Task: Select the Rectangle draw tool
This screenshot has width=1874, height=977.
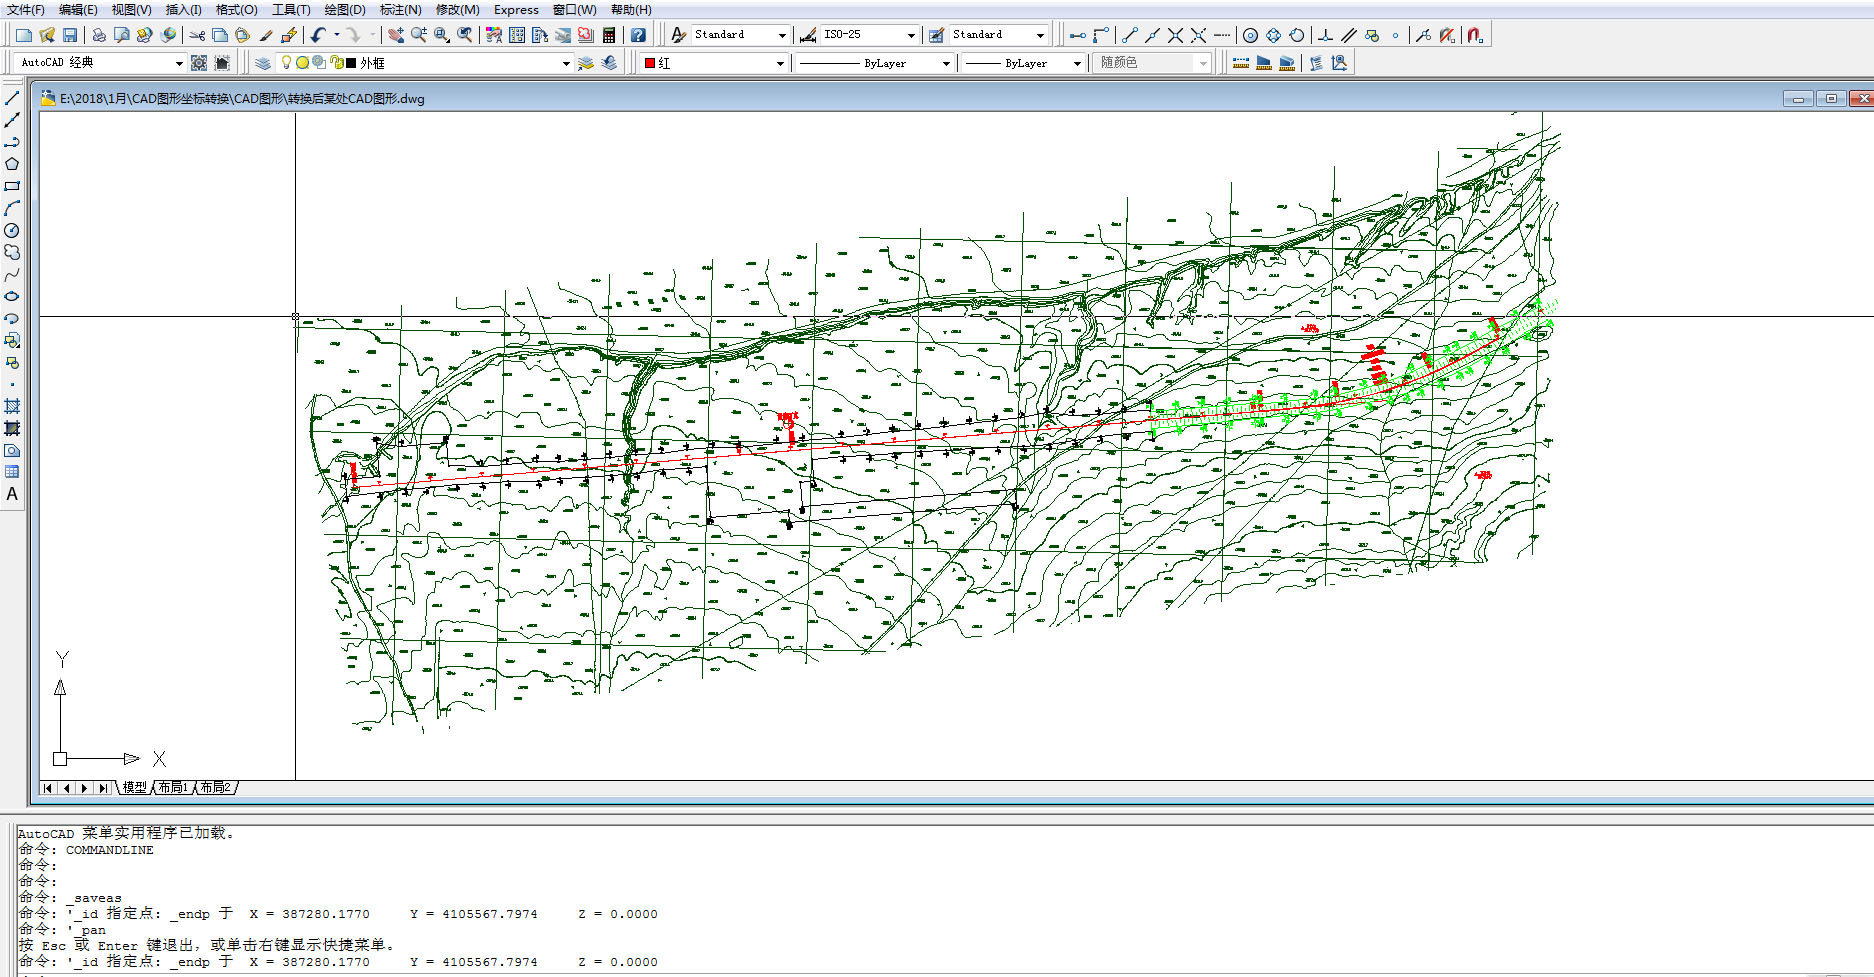Action: pyautogui.click(x=12, y=186)
